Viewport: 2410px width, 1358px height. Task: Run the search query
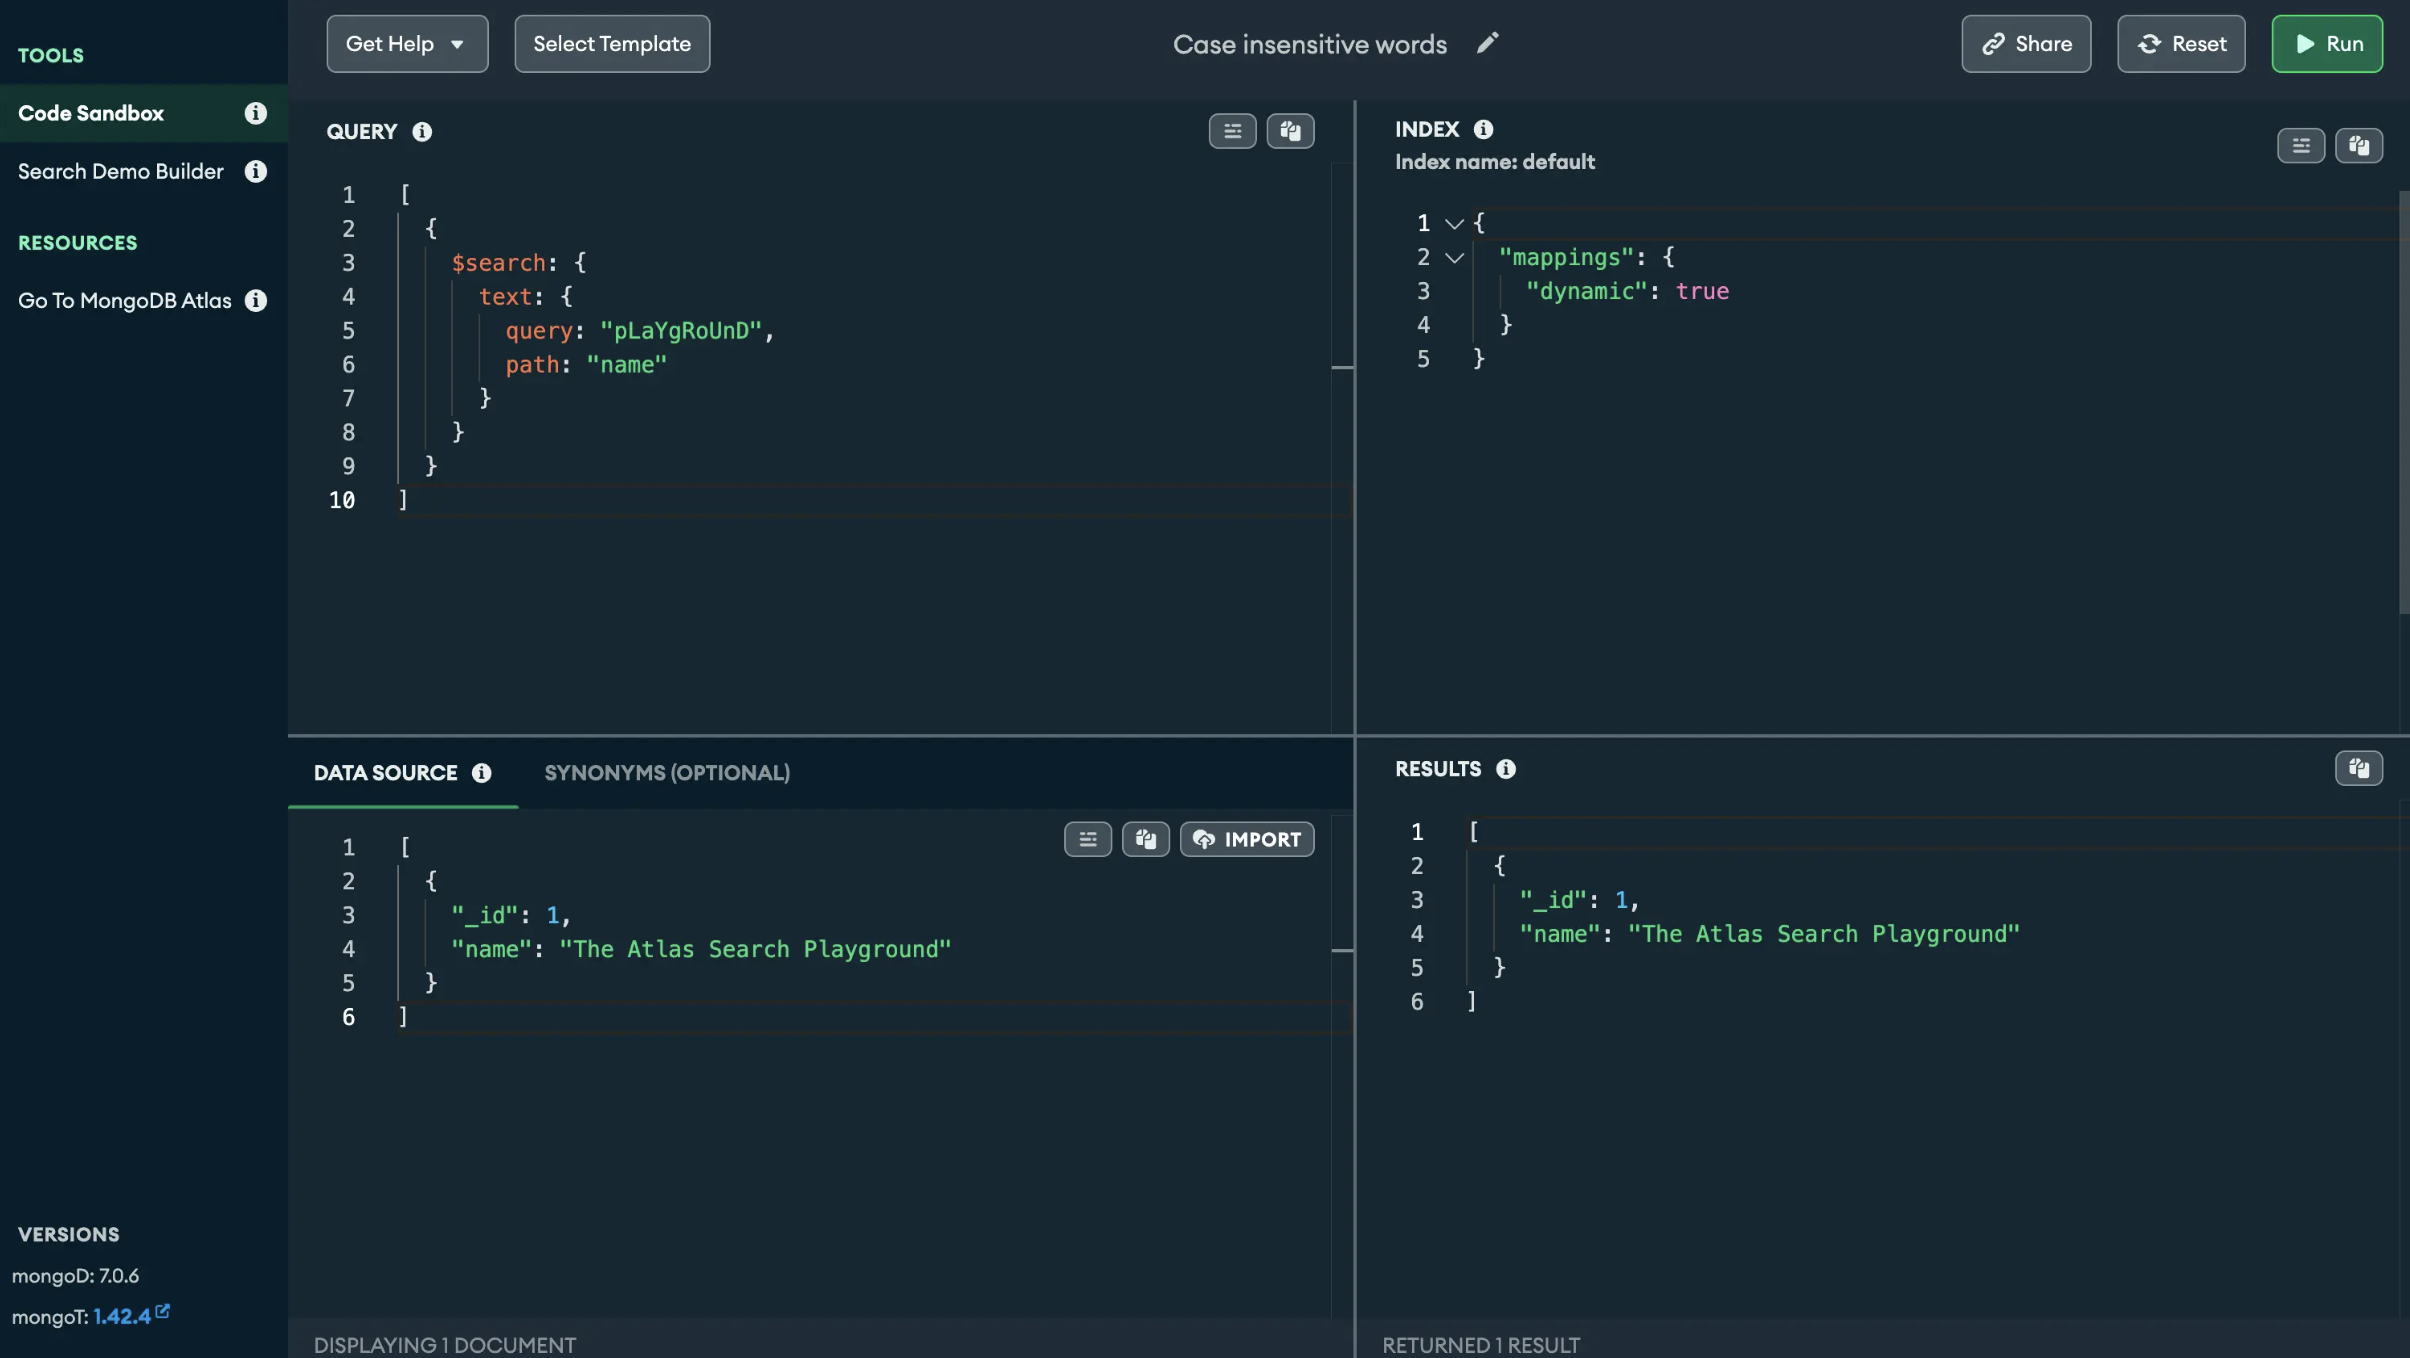[x=2328, y=43]
